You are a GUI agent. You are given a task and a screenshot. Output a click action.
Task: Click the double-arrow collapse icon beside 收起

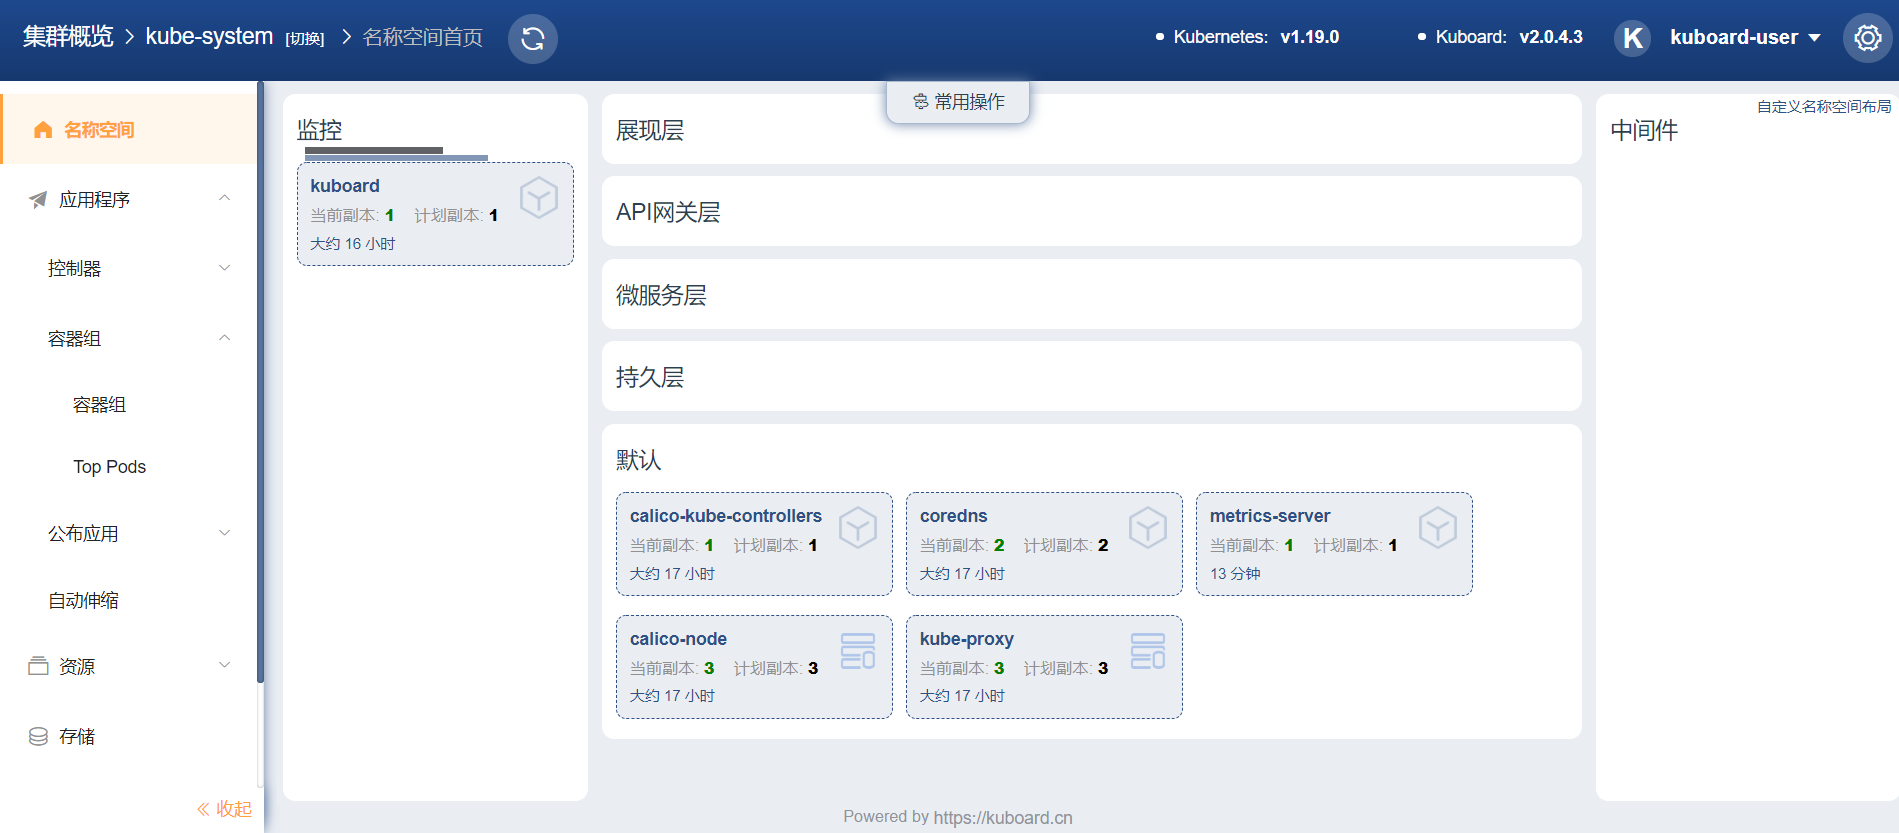[203, 809]
